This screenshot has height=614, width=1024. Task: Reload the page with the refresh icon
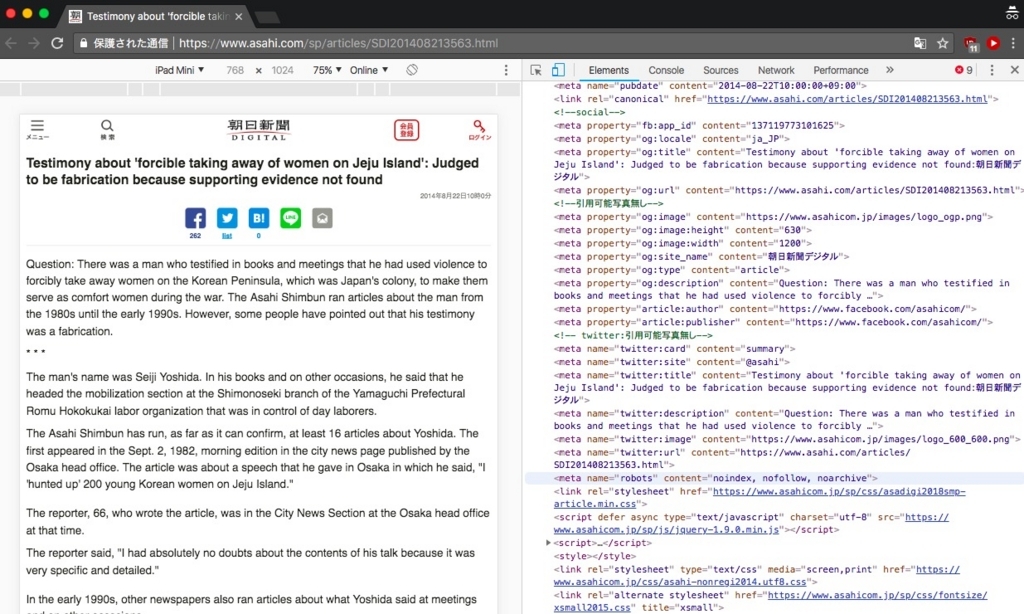pyautogui.click(x=57, y=43)
